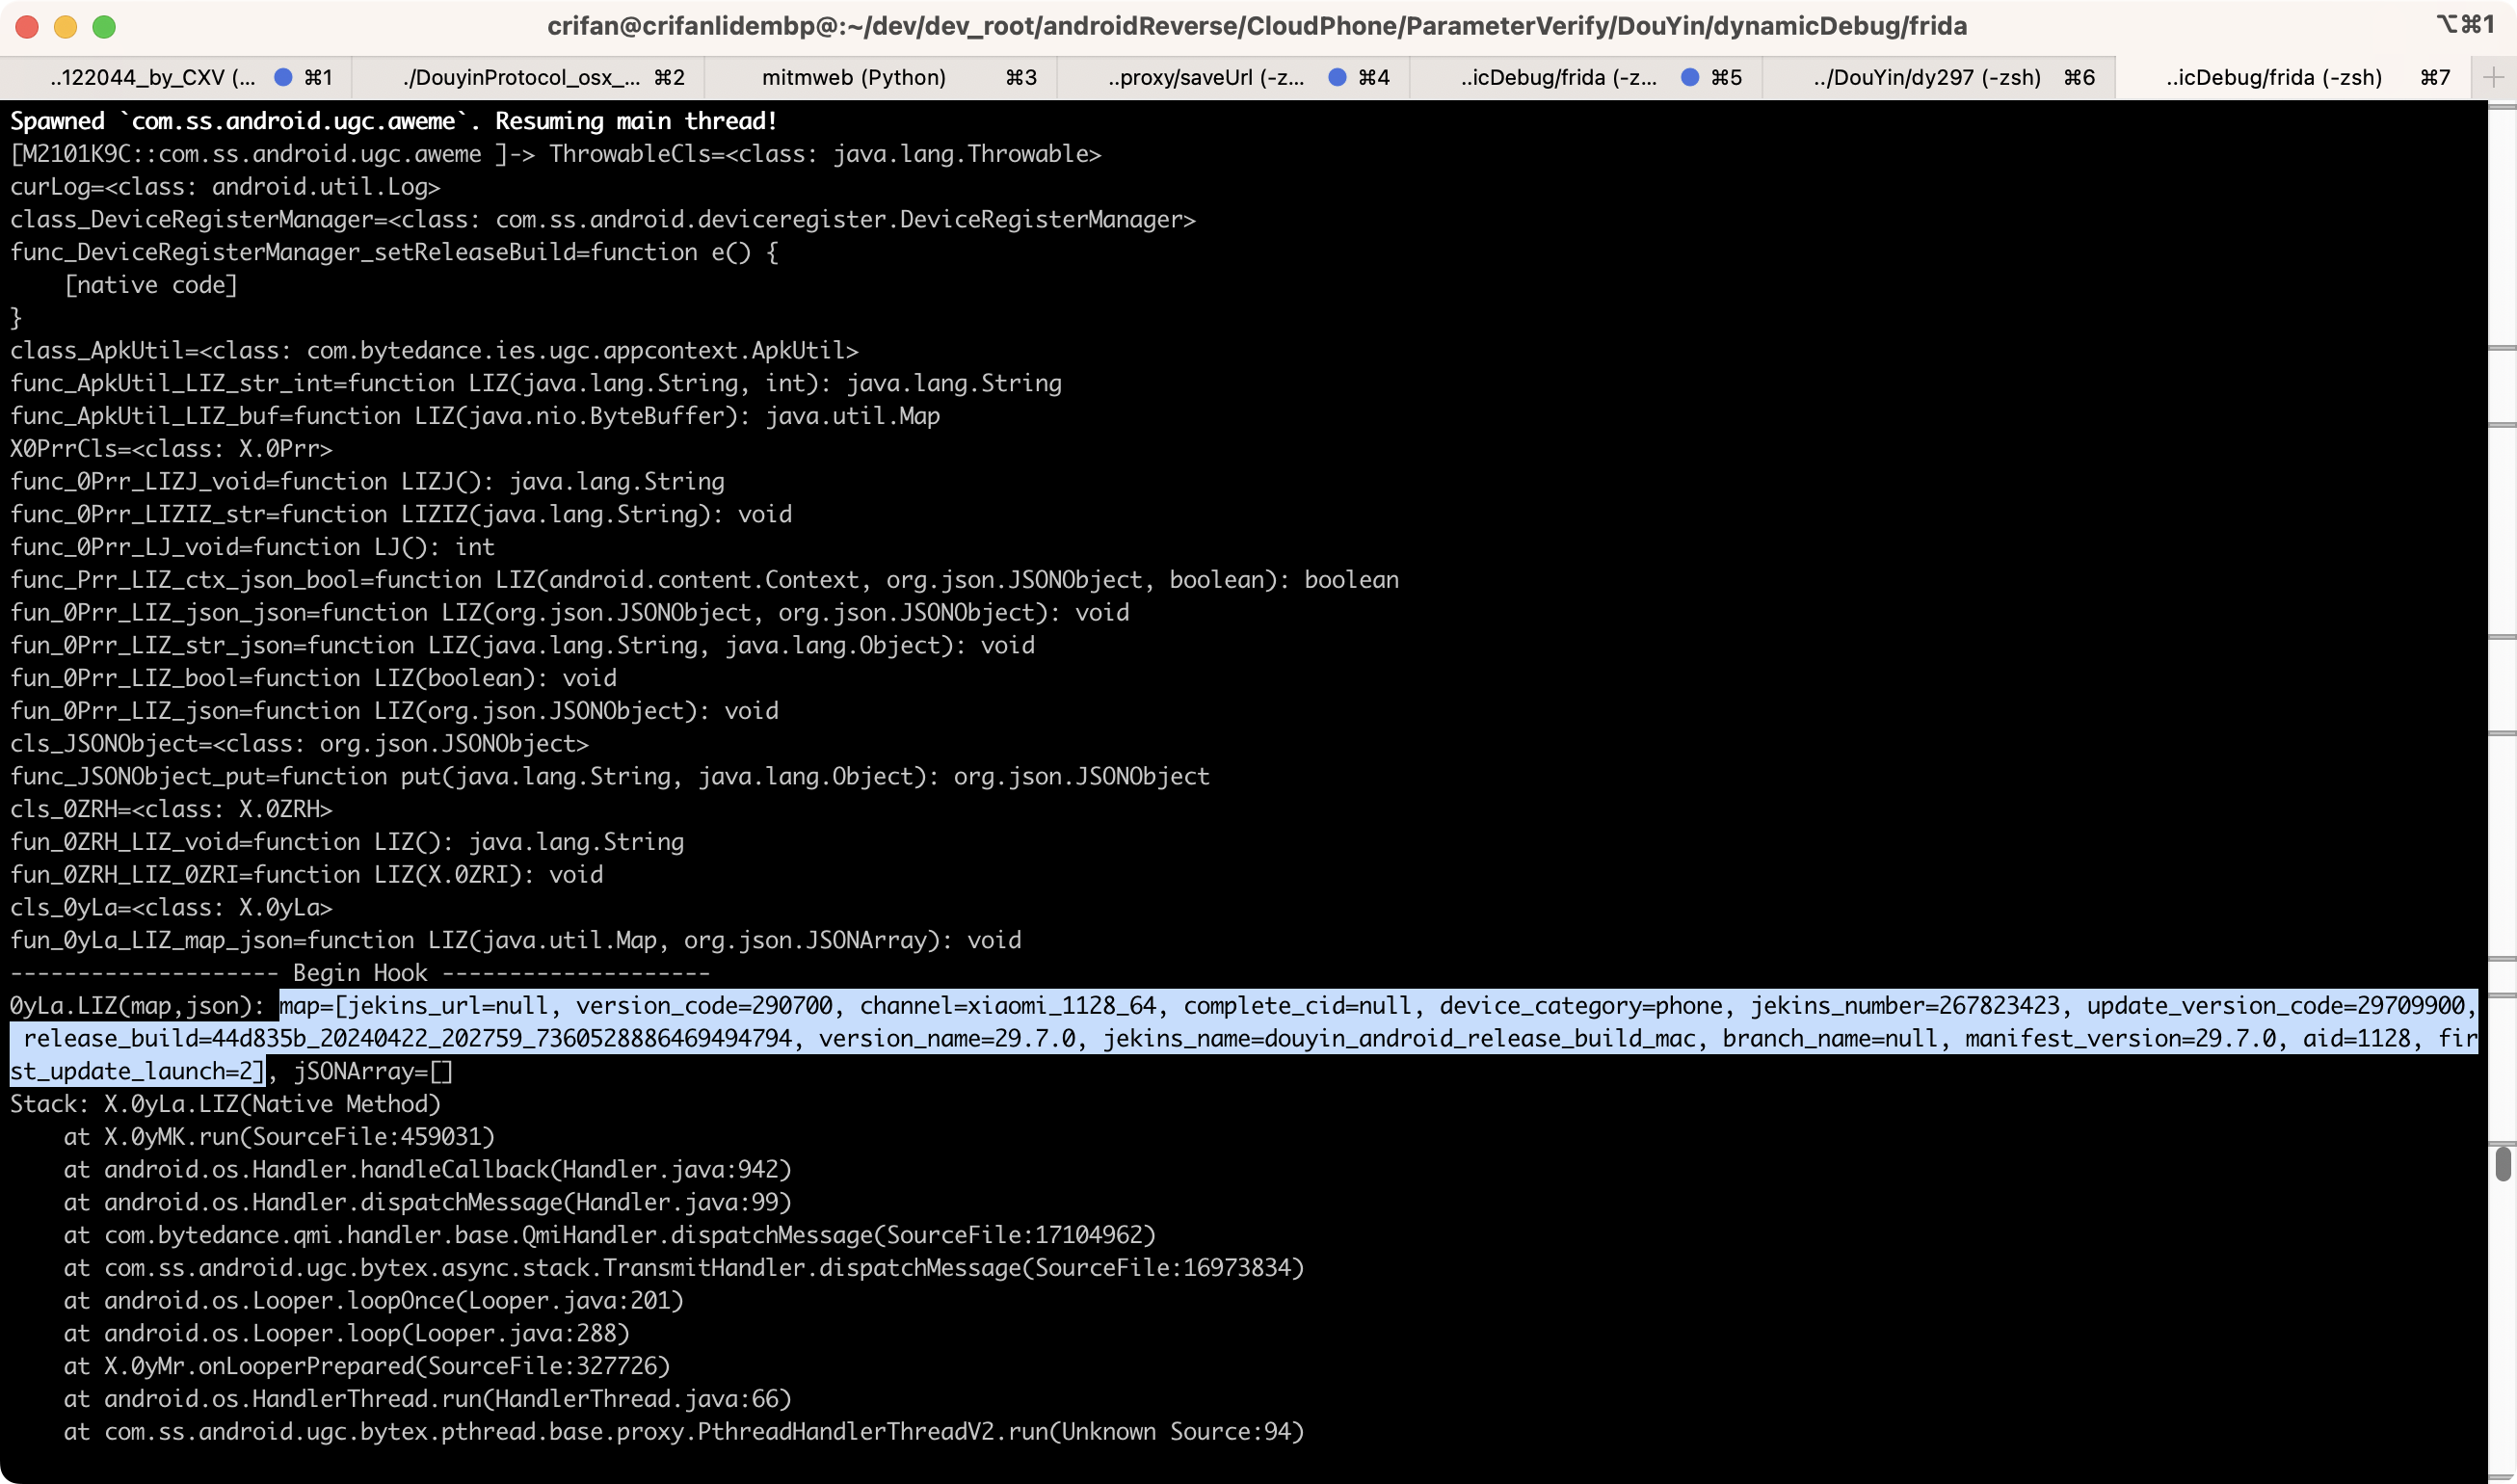This screenshot has width=2517, height=1484.
Task: Click the TransmitHandler.dispatchMessage stack line
Action: point(684,1268)
